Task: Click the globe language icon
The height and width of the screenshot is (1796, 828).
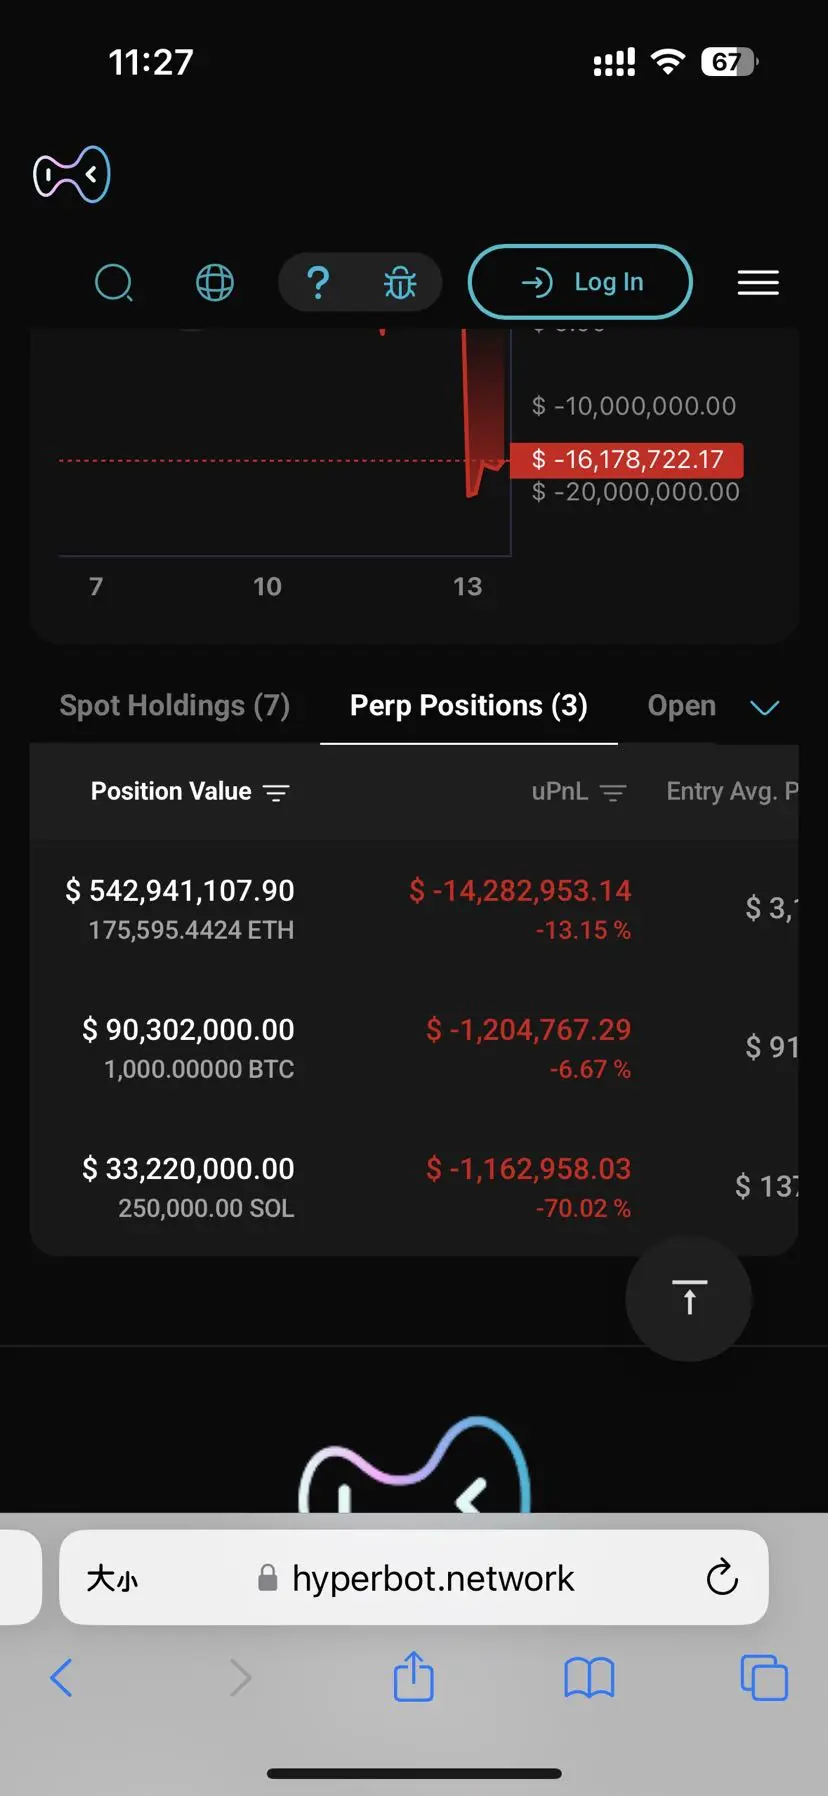Action: pos(215,283)
